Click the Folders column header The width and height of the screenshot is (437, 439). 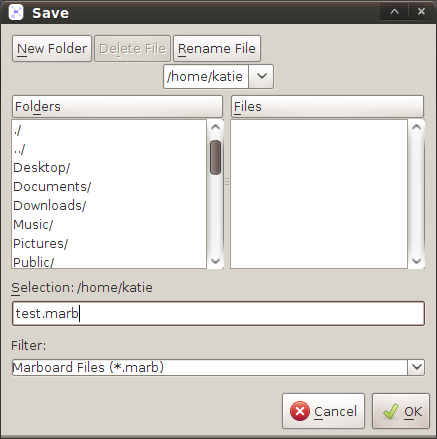tap(117, 106)
